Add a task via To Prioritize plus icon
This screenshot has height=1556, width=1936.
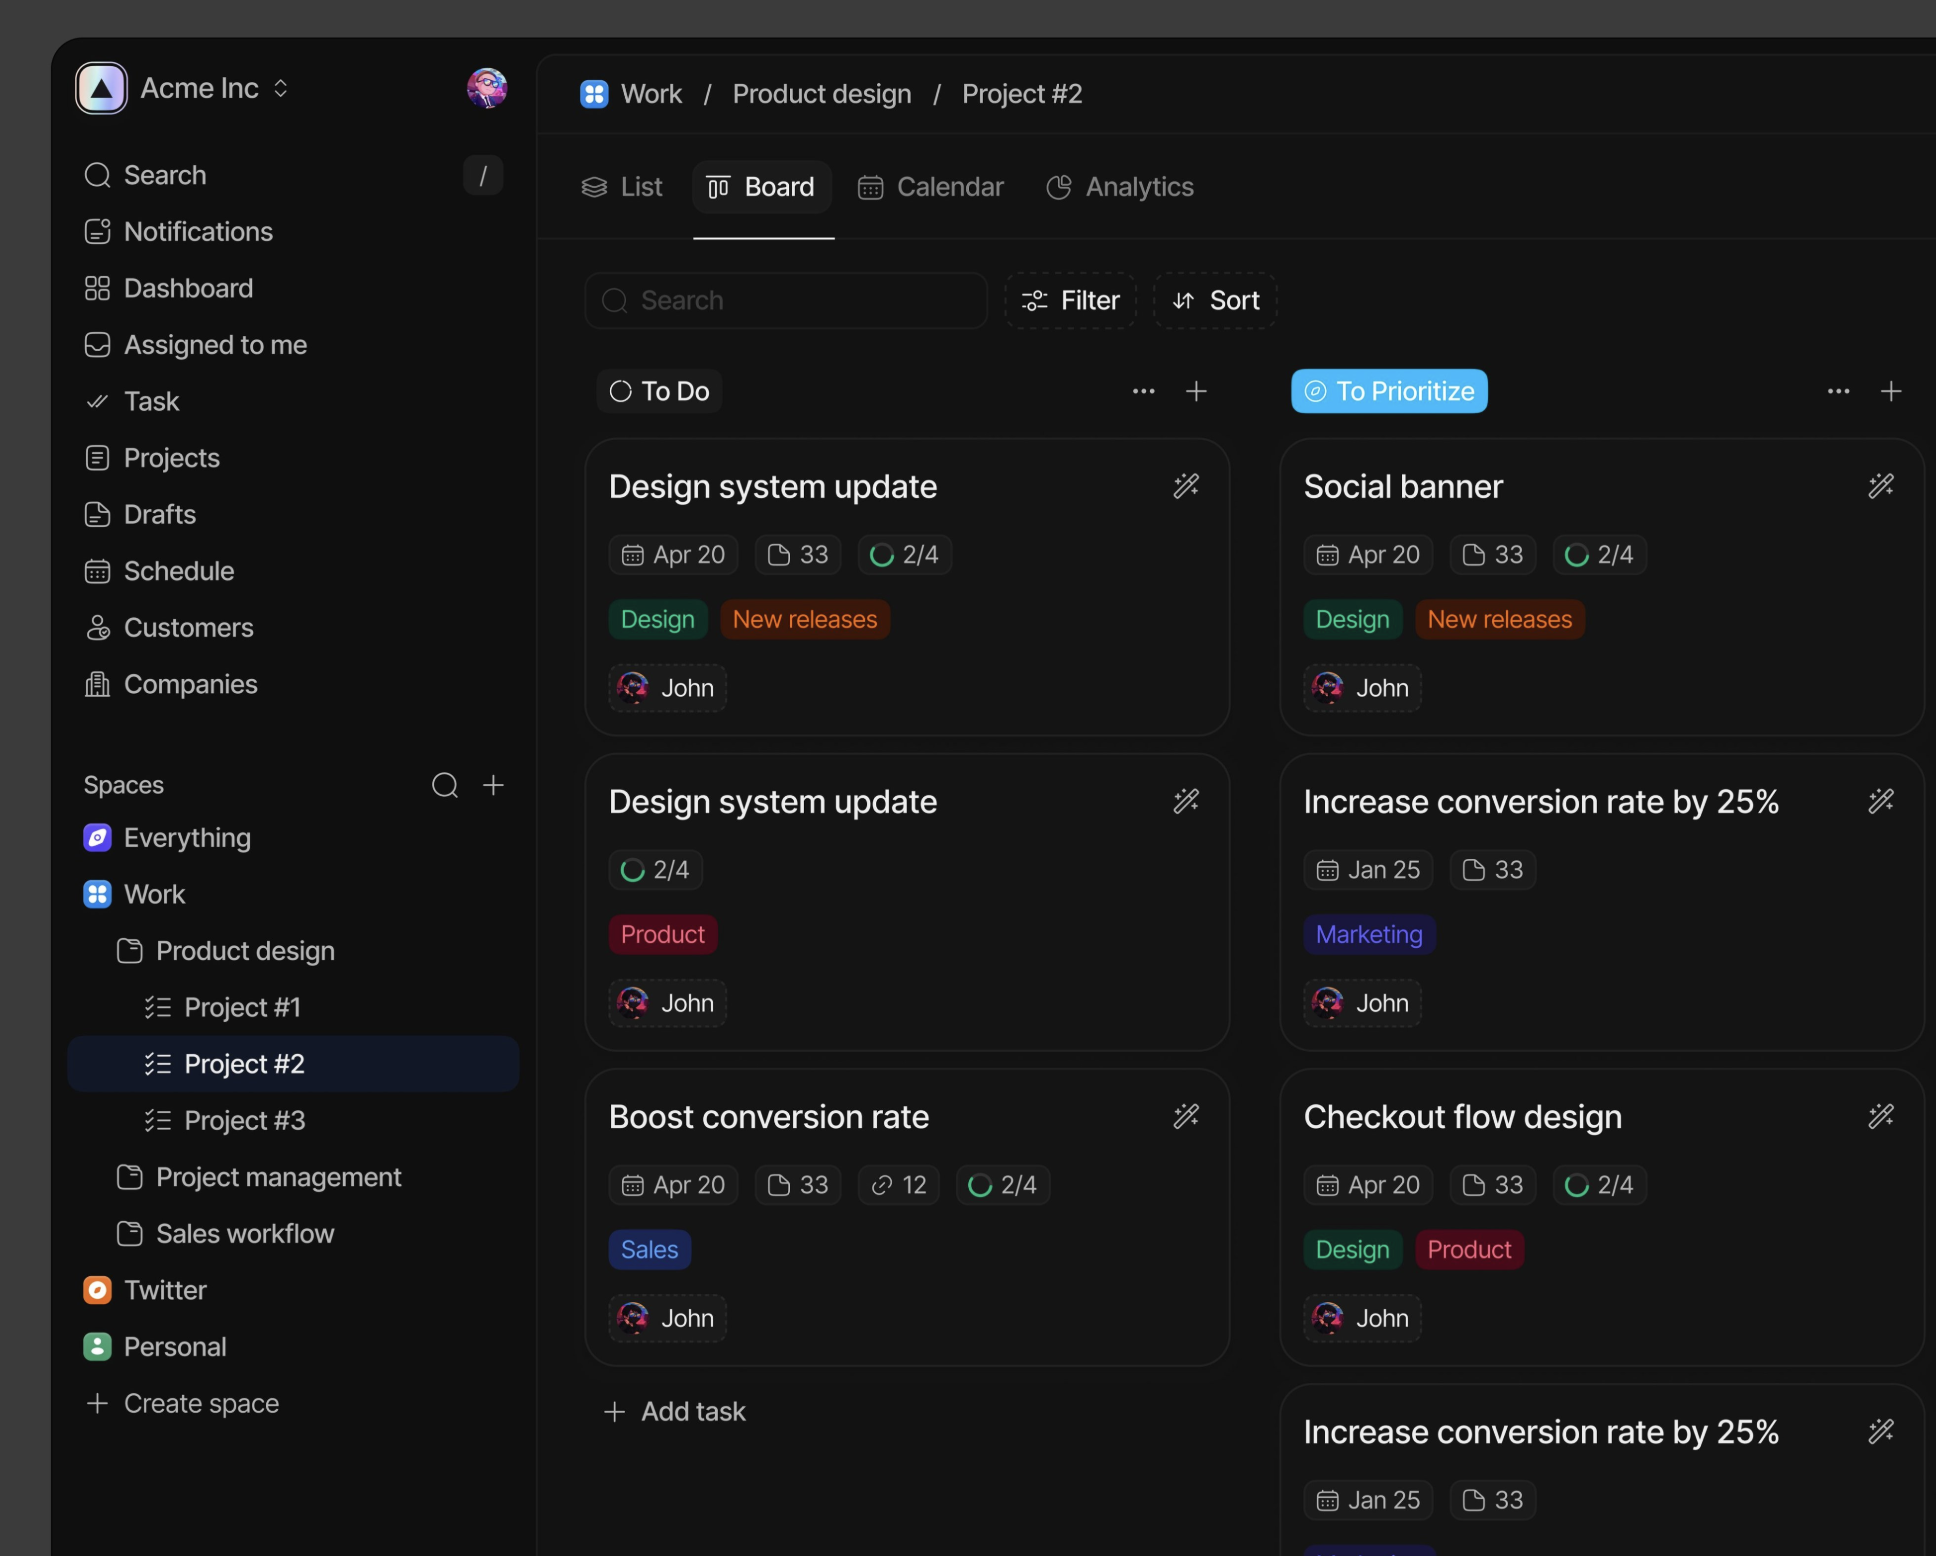(1891, 391)
